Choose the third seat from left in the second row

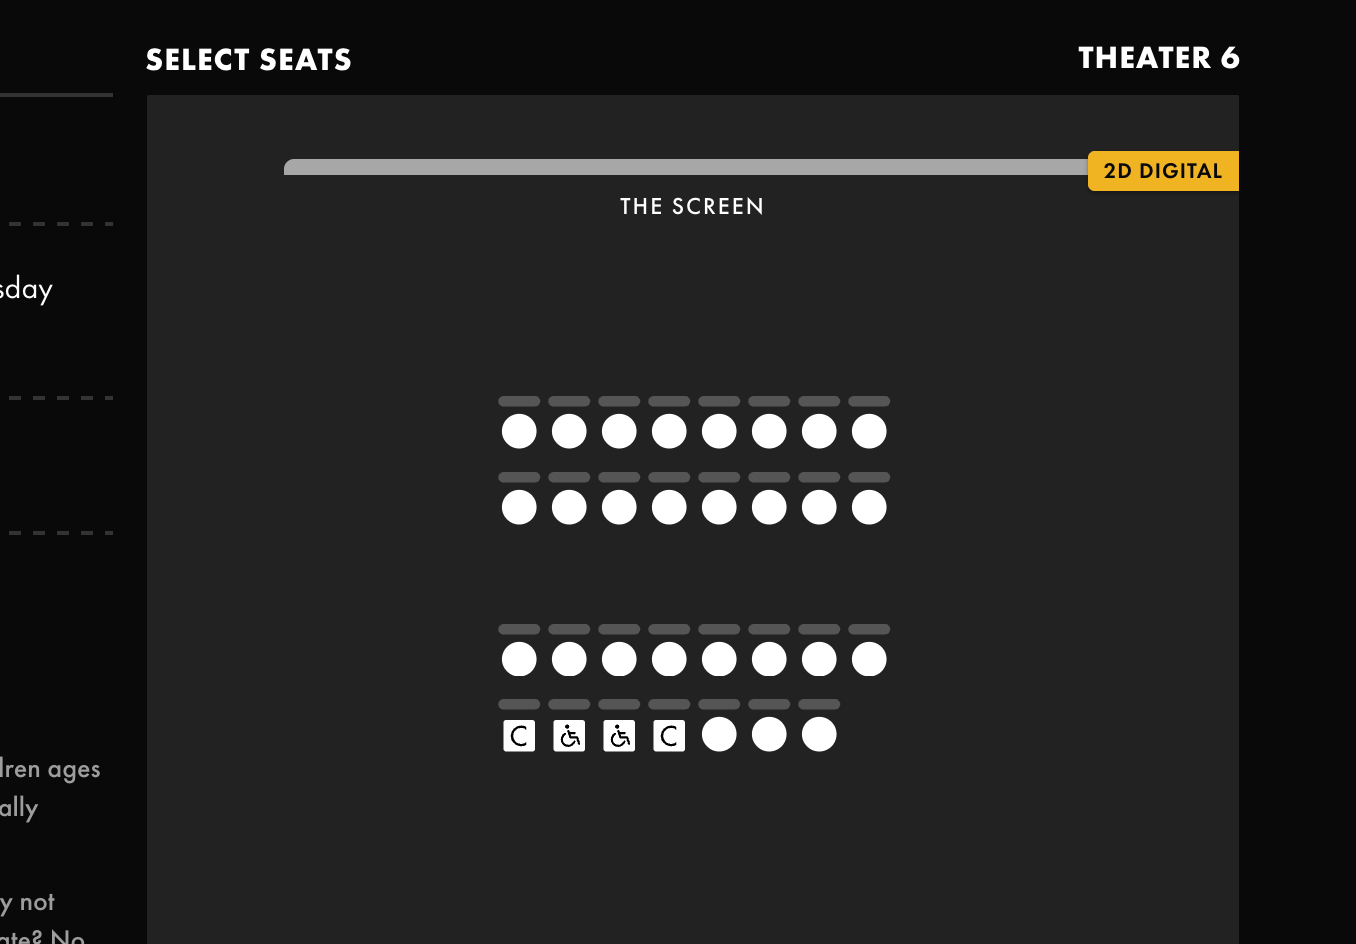619,507
